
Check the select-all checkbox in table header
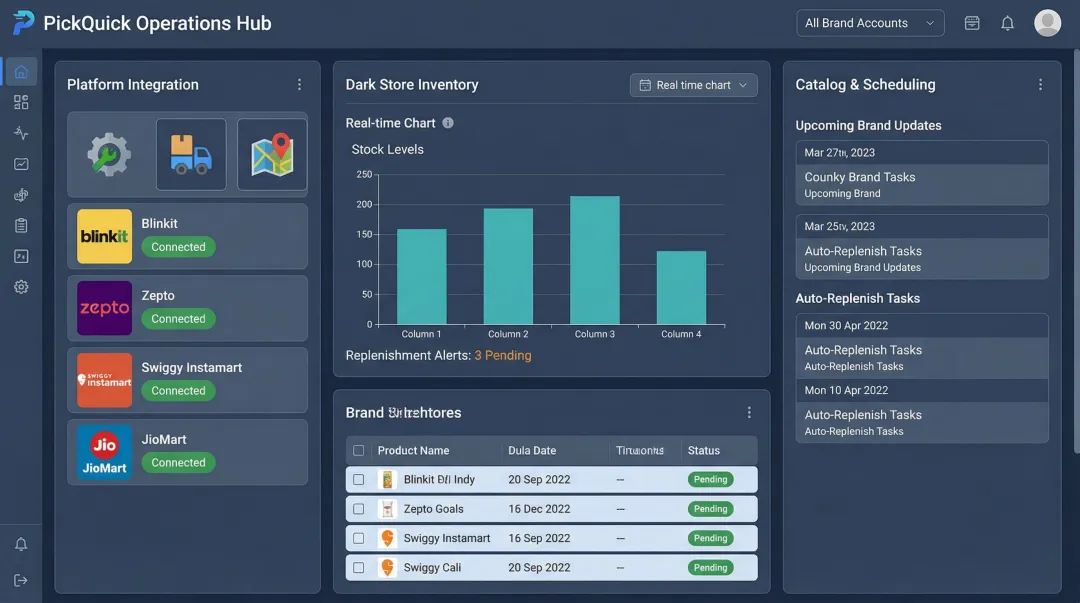point(359,450)
